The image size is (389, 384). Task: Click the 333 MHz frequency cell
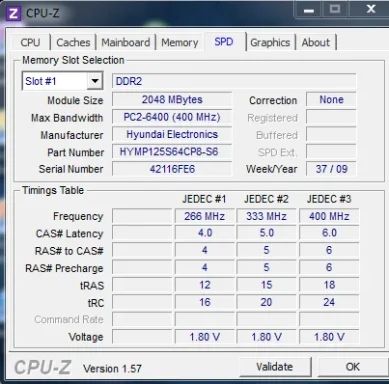pos(267,216)
